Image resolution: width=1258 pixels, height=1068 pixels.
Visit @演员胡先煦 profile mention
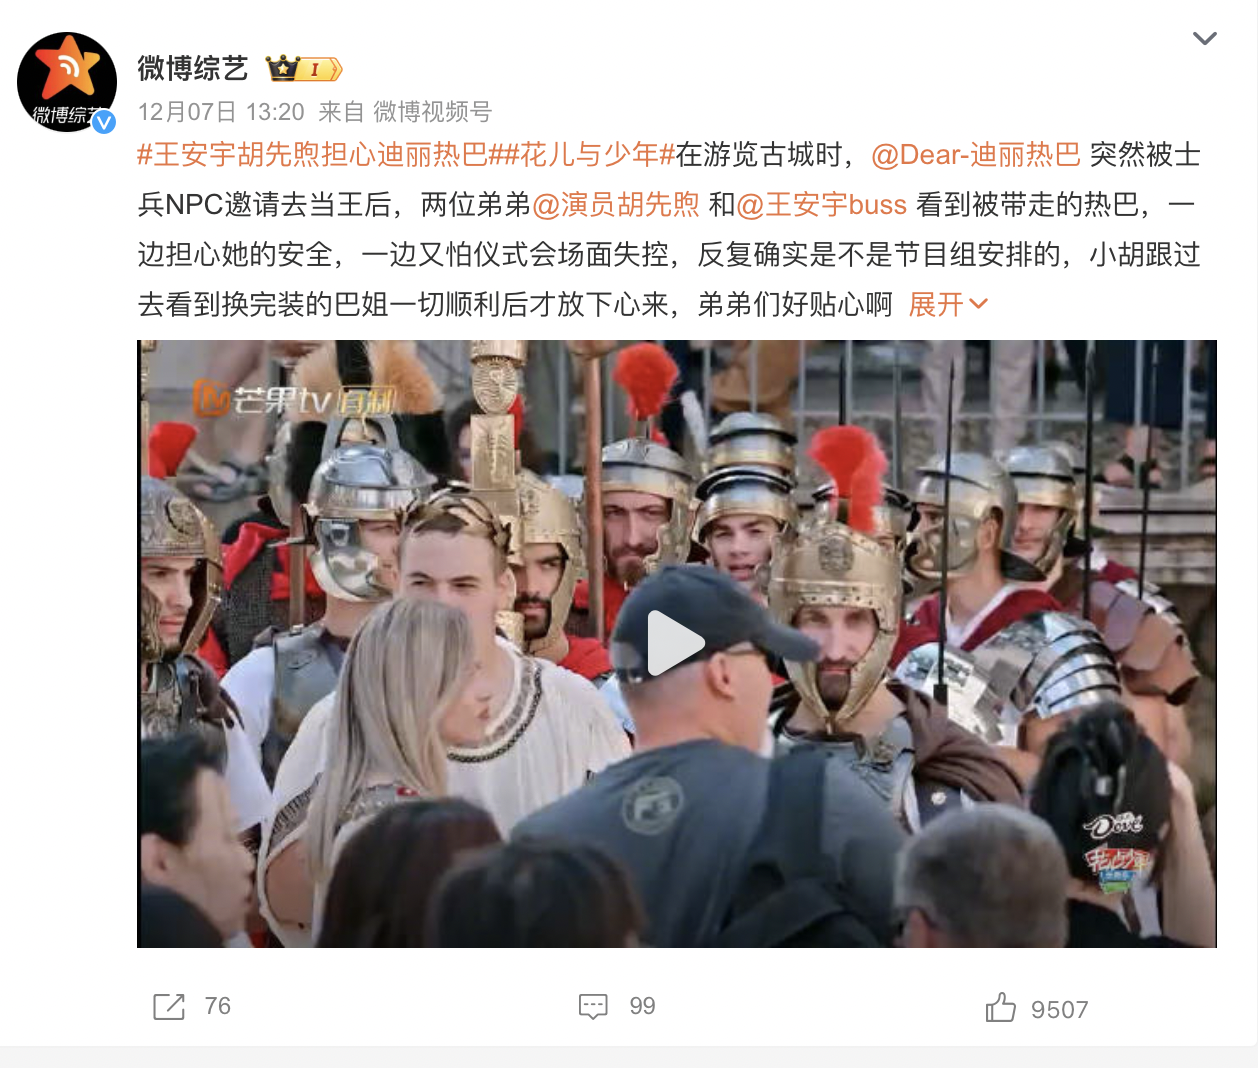point(616,204)
